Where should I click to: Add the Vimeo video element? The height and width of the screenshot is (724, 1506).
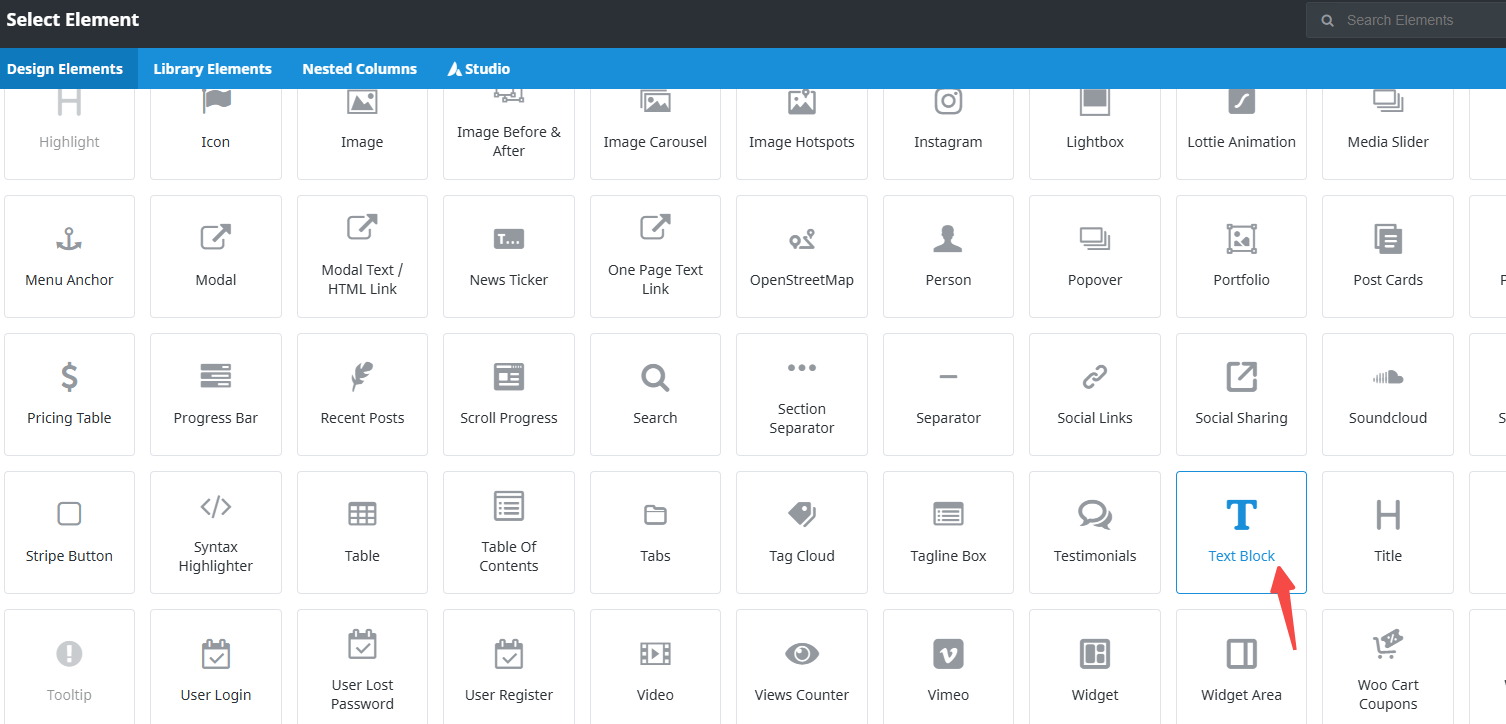tap(948, 670)
